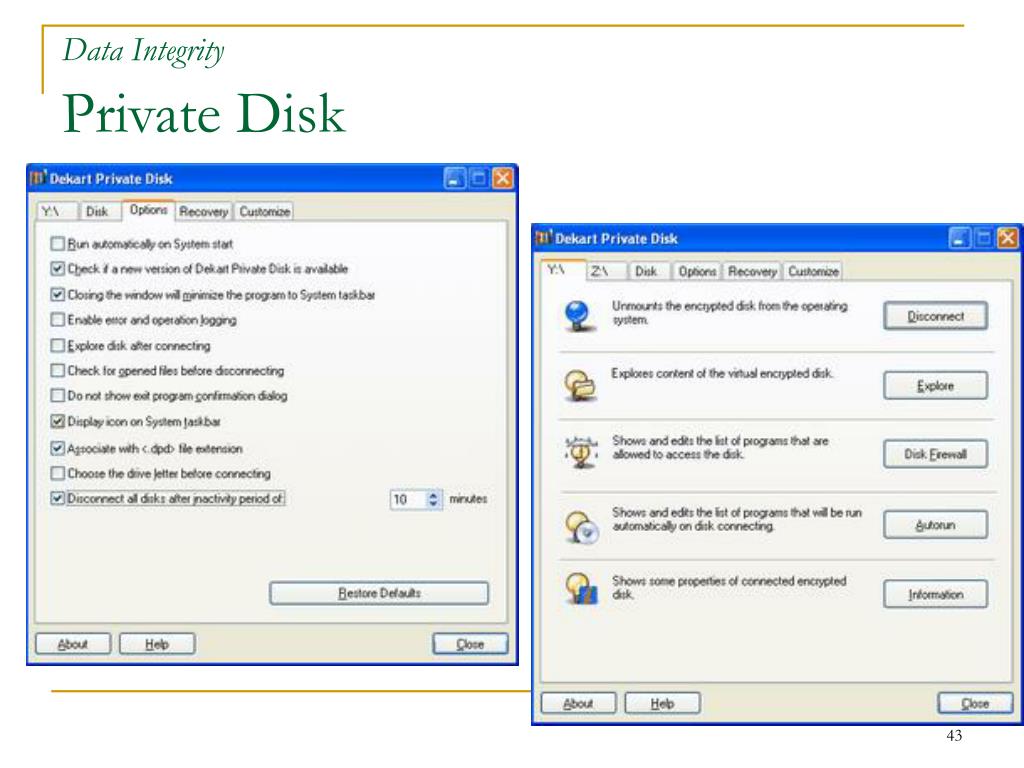This screenshot has height=768, width=1024.
Task: Click Help button in left window
Action: pos(157,644)
